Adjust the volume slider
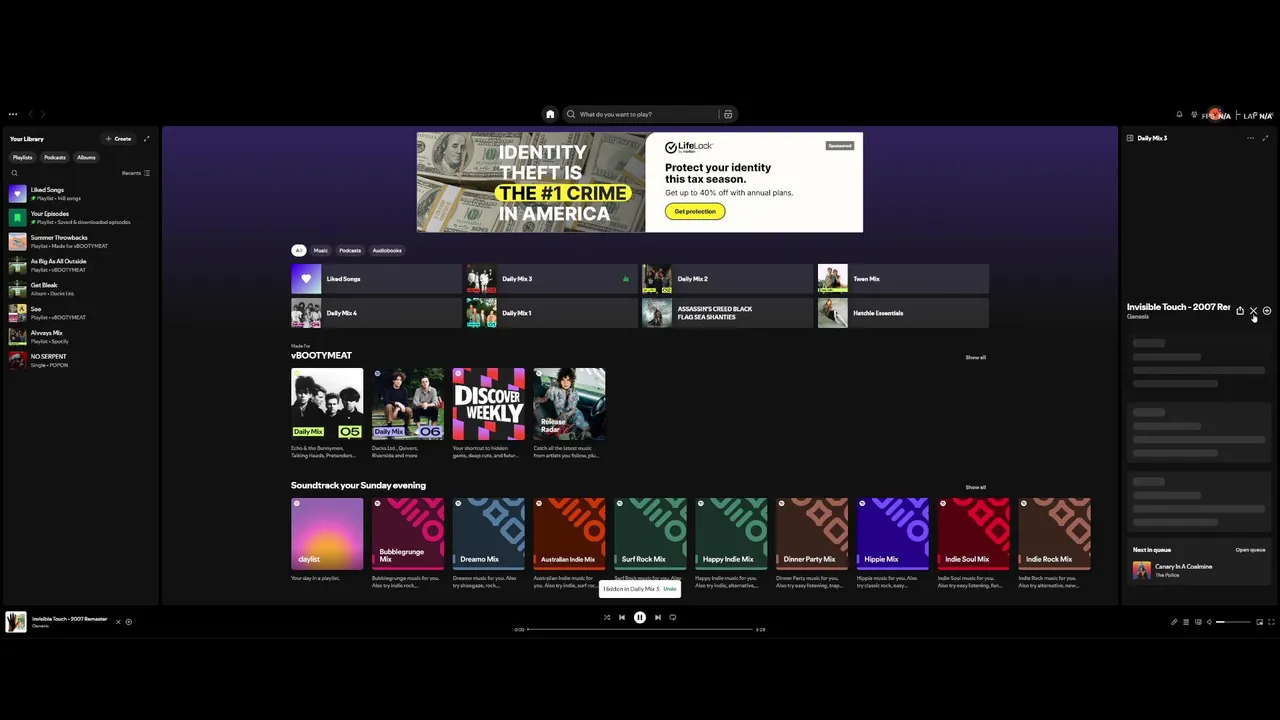The width and height of the screenshot is (1280, 720). tap(1232, 622)
